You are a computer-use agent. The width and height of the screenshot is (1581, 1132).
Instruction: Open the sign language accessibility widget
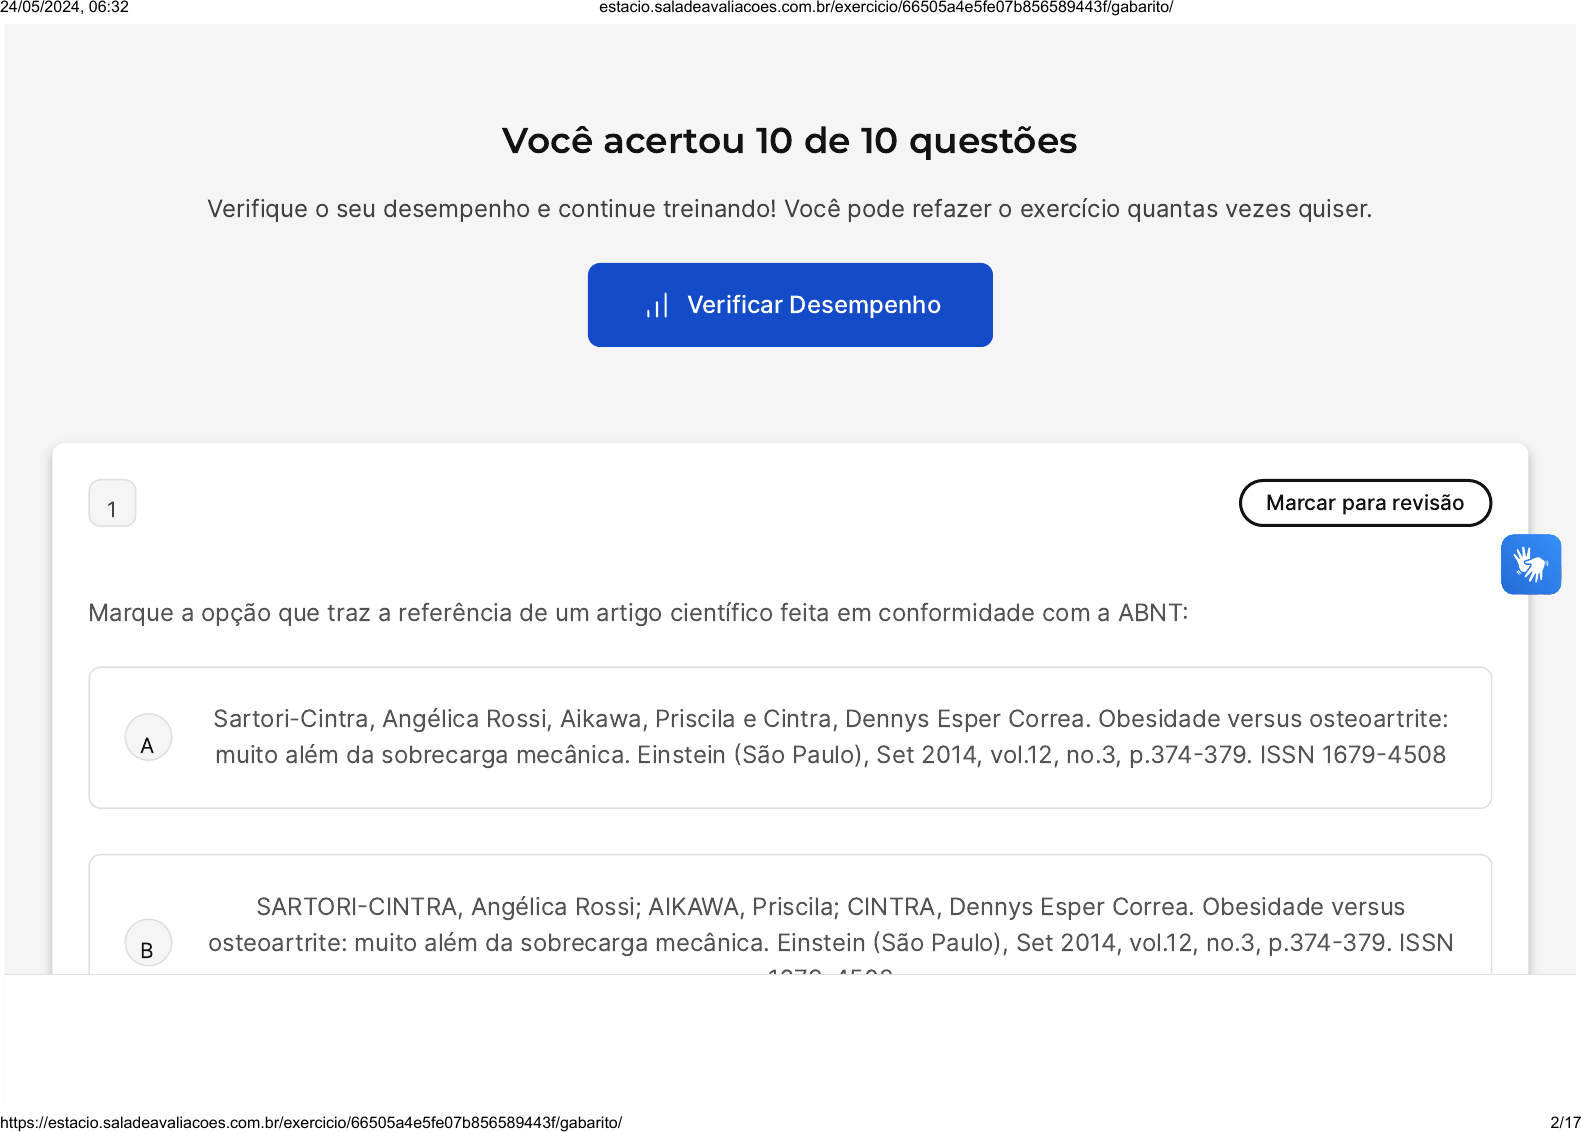click(x=1530, y=564)
